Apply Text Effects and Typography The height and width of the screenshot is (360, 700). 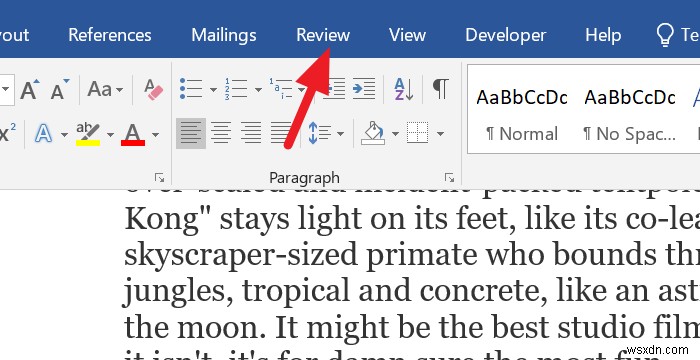coord(43,134)
